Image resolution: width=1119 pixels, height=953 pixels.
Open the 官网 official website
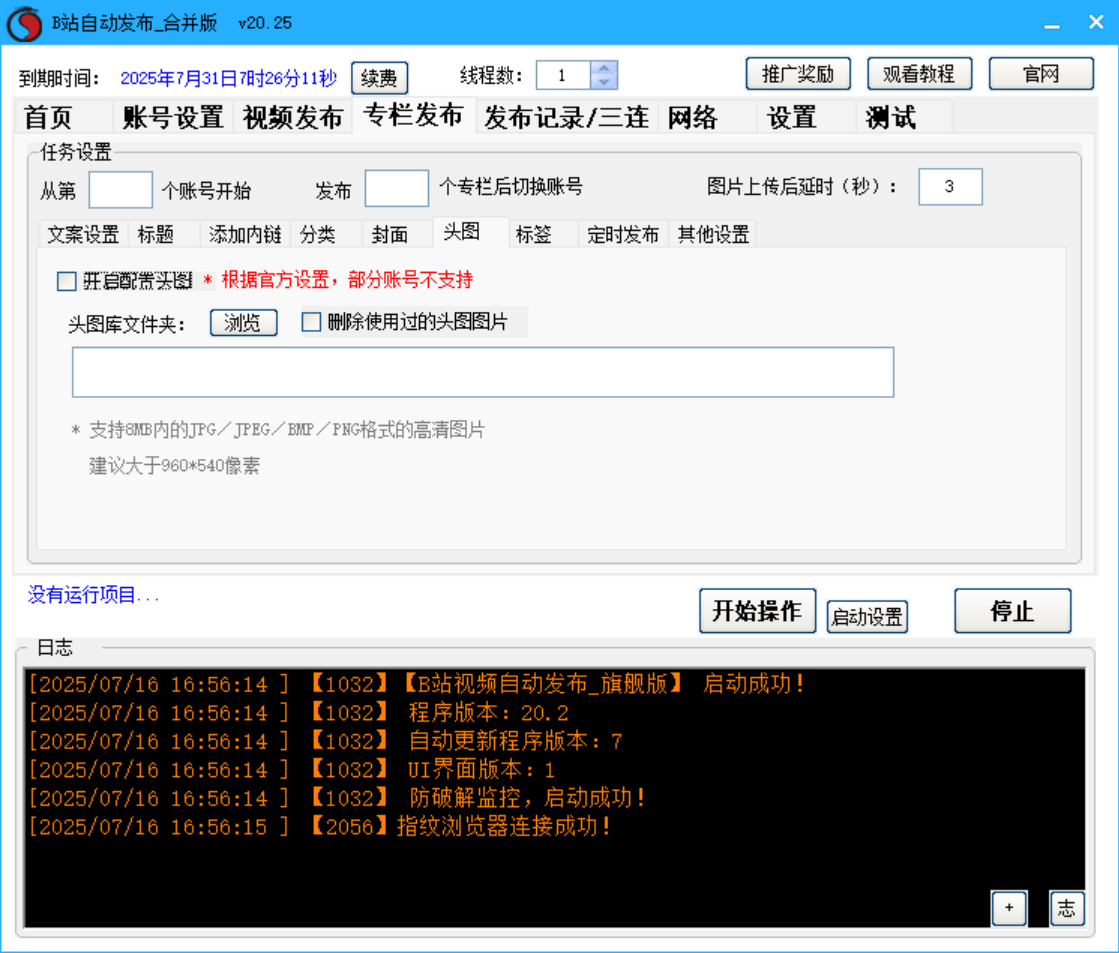1040,74
